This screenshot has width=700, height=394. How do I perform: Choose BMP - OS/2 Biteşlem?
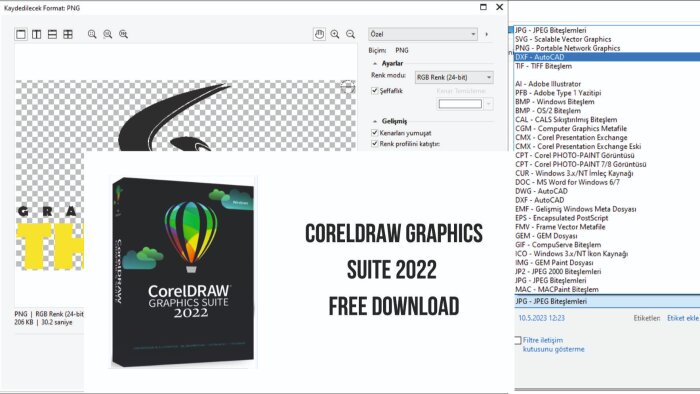tap(548, 111)
